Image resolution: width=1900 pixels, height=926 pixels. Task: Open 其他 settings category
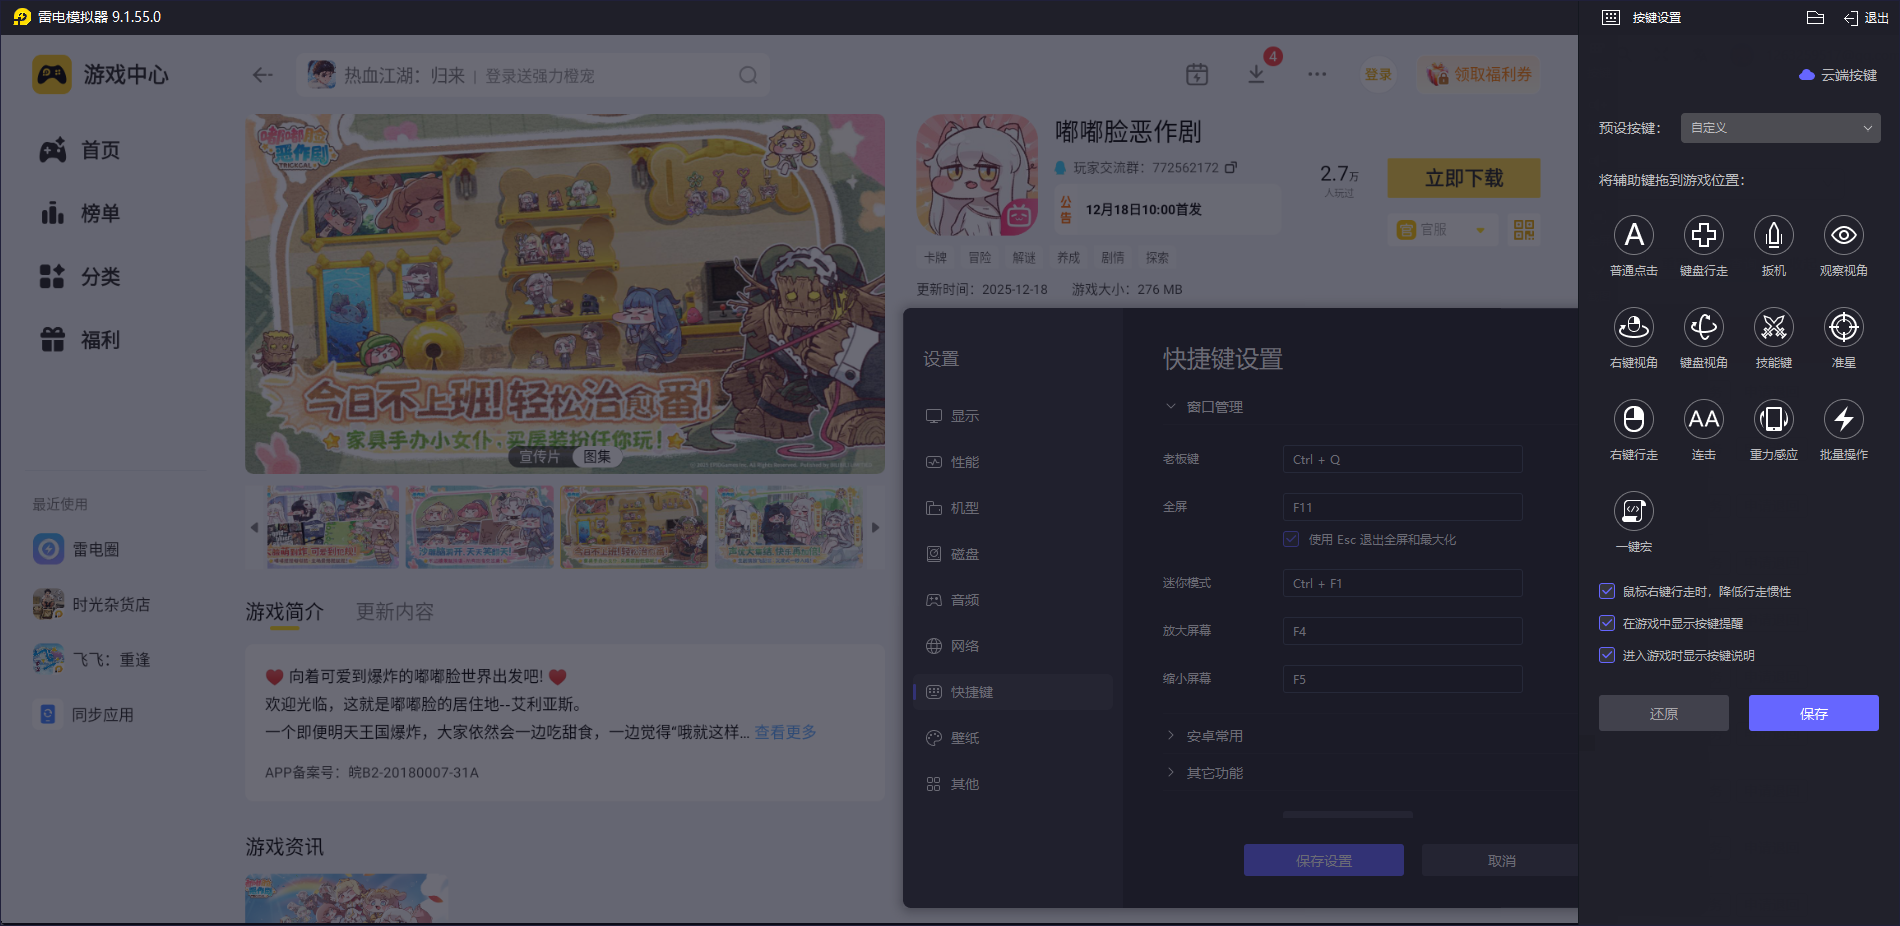point(1013,784)
